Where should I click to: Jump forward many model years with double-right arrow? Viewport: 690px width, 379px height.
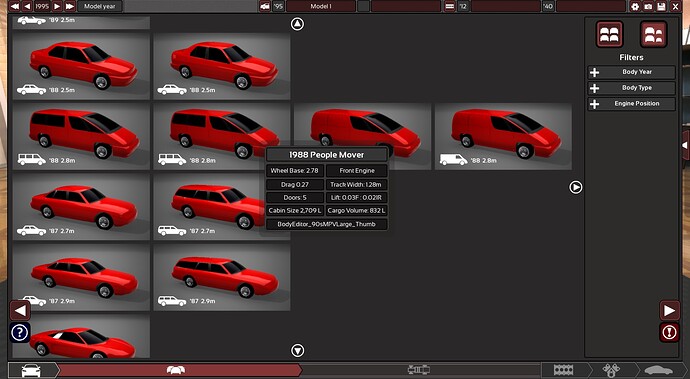(x=70, y=6)
